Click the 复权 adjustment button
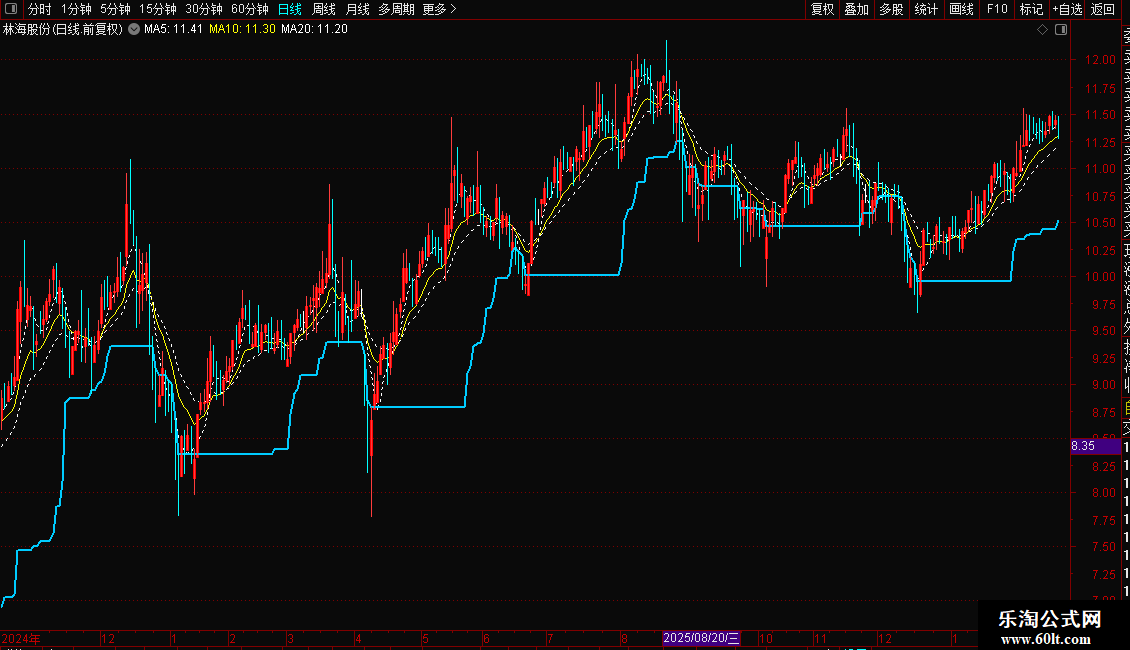The width and height of the screenshot is (1130, 650). tap(822, 9)
